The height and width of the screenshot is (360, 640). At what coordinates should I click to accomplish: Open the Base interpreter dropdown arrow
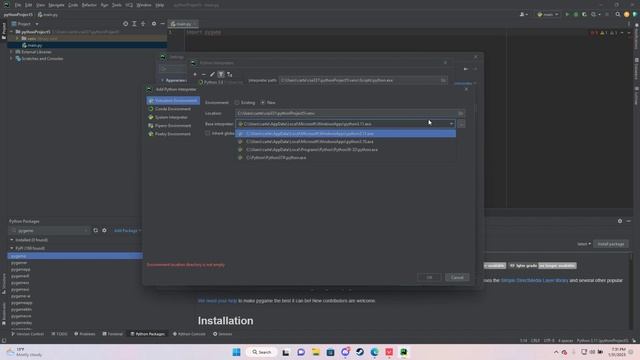pos(451,124)
